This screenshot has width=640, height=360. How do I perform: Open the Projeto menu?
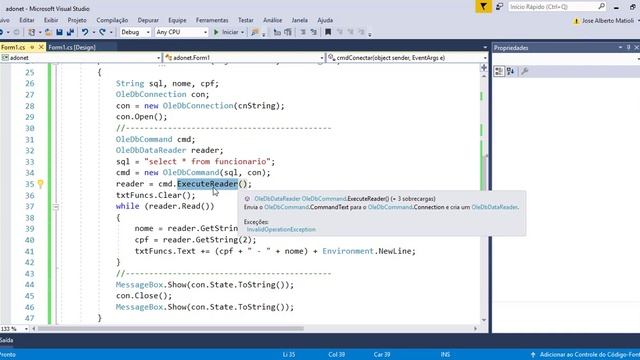pos(77,20)
